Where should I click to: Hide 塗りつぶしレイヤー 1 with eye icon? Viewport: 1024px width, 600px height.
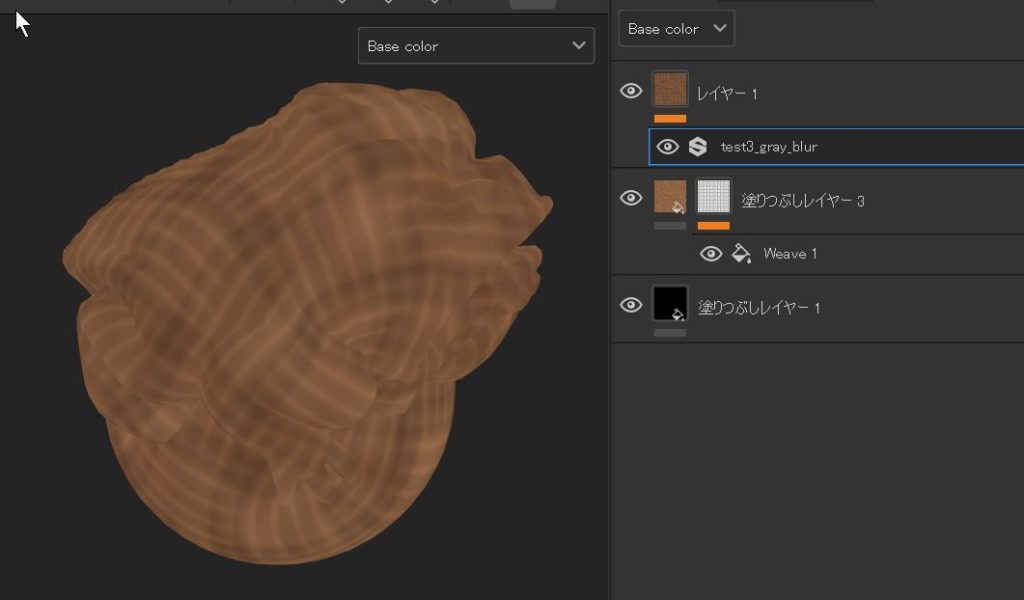(631, 305)
